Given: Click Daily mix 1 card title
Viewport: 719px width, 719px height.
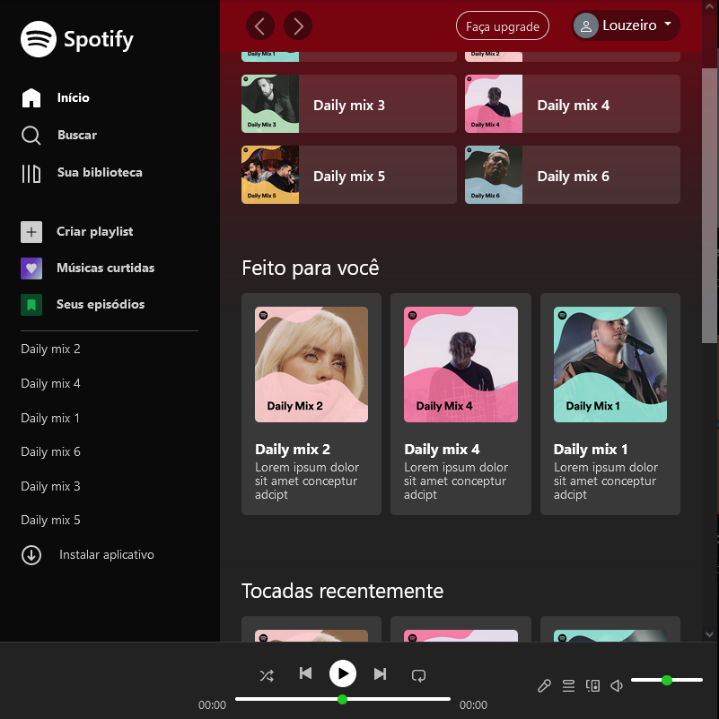Looking at the screenshot, I should [591, 449].
